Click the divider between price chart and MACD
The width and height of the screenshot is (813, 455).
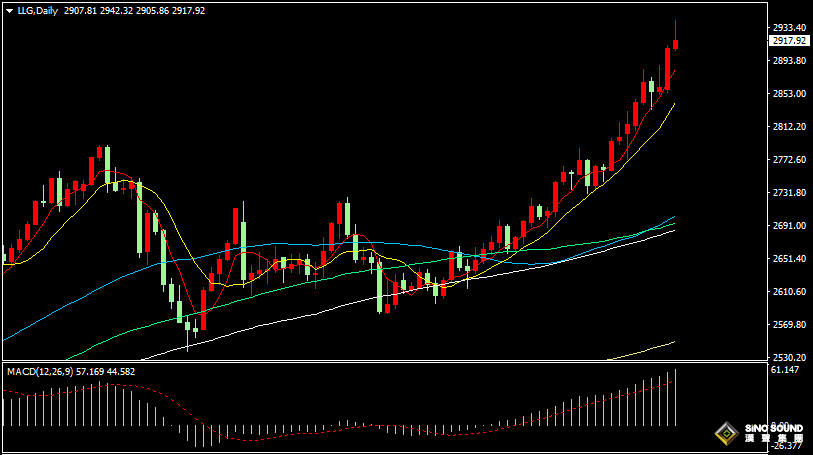tap(385, 361)
